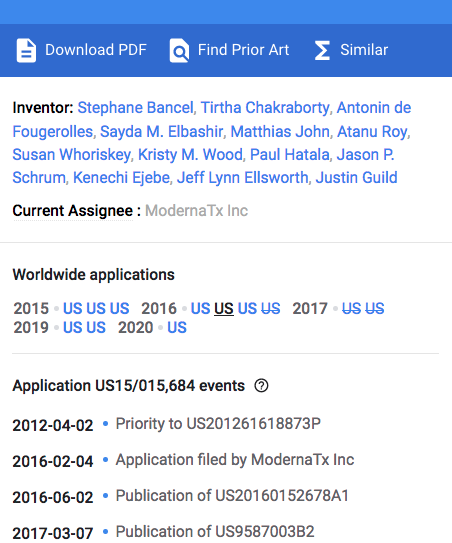The image size is (452, 543).
Task: Click the black underlined US entry for 2016
Action: pos(224,309)
